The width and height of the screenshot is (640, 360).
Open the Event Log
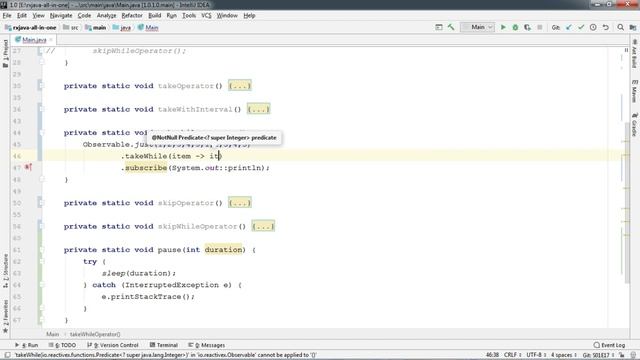[609, 345]
